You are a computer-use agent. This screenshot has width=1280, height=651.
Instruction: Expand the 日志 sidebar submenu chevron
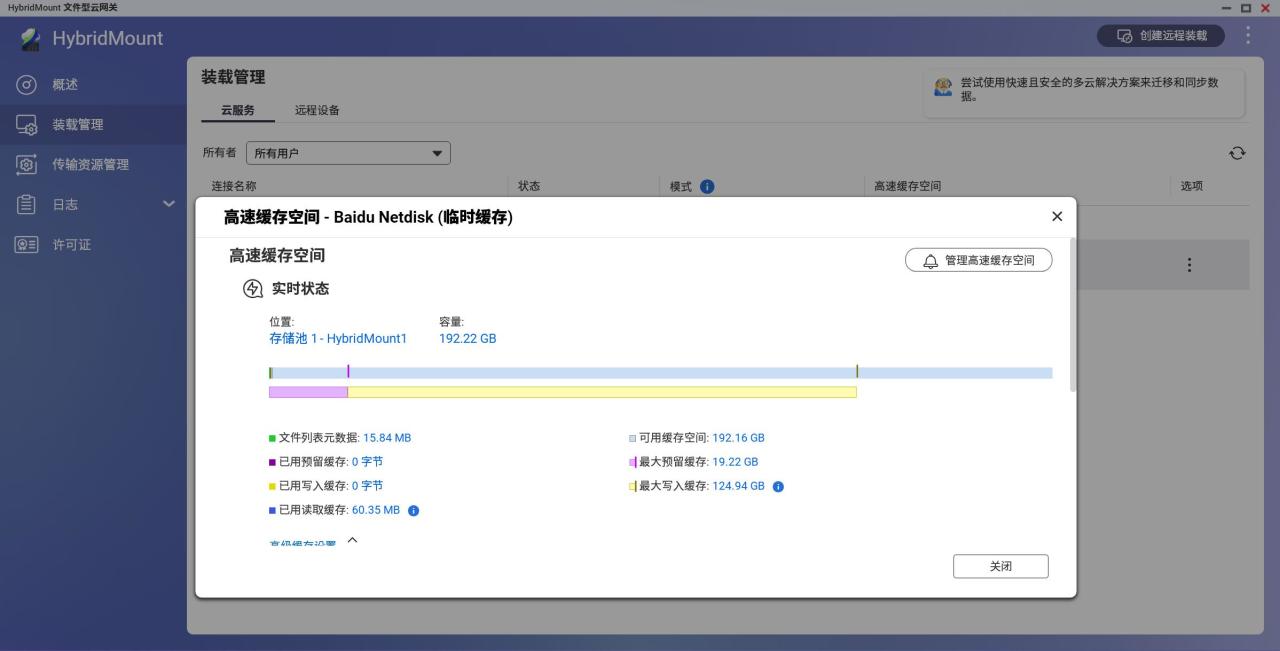pyautogui.click(x=168, y=204)
